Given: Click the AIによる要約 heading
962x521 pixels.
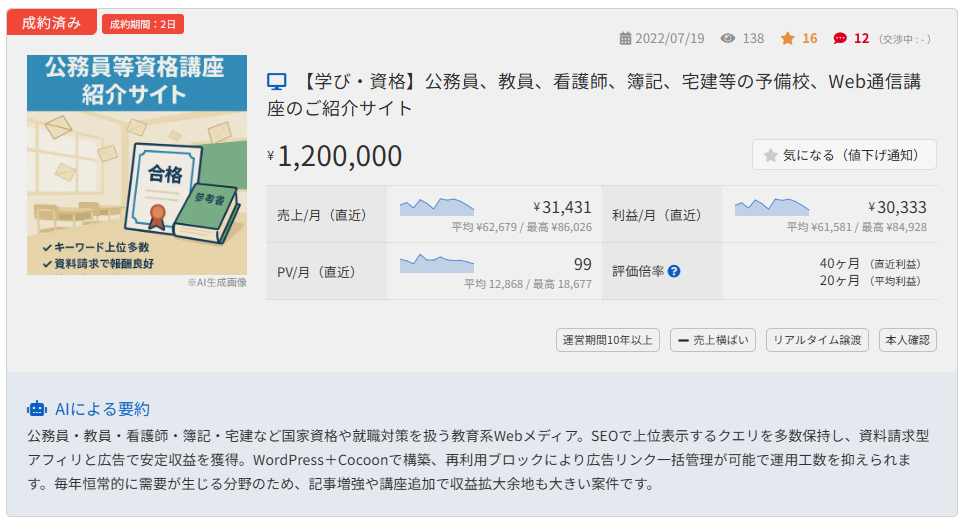Looking at the screenshot, I should point(102,409).
